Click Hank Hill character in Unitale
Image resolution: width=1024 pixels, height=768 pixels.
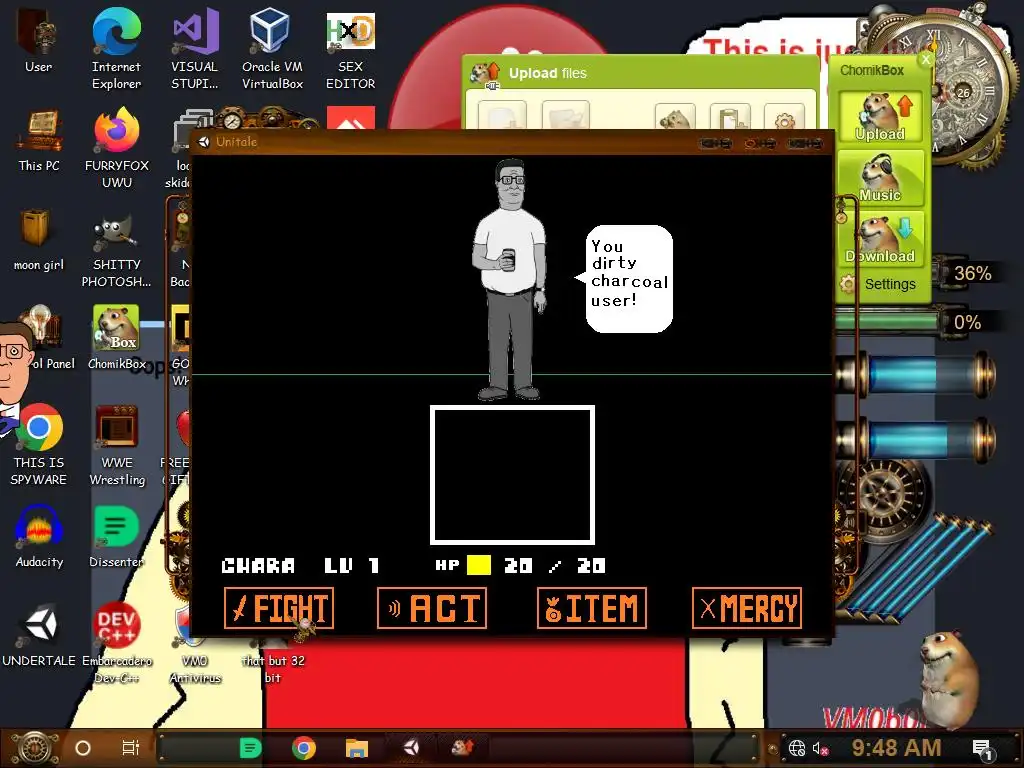click(x=510, y=280)
